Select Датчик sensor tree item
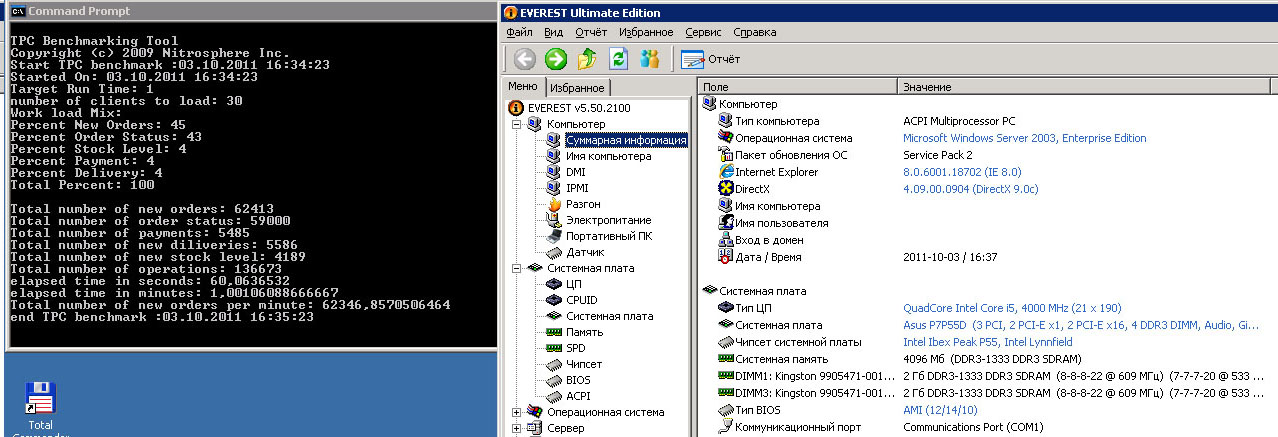 click(585, 252)
